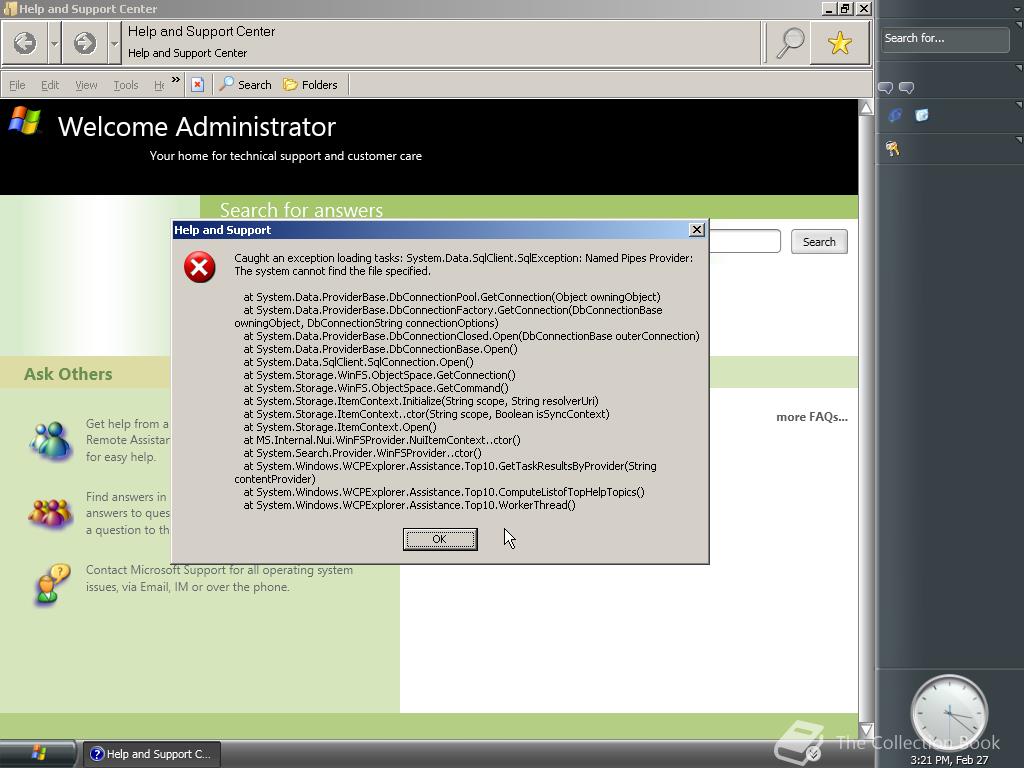The width and height of the screenshot is (1024, 768).
Task: Open the truncated Help menu
Action: coord(159,85)
